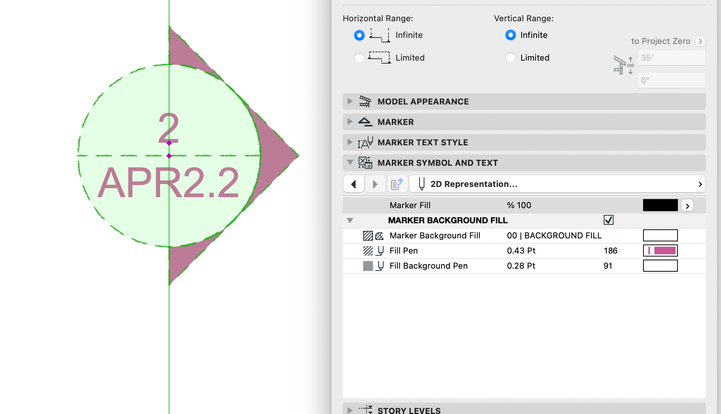Click the Fill Pen hatch icon
Image resolution: width=721 pixels, height=414 pixels.
pyautogui.click(x=368, y=251)
